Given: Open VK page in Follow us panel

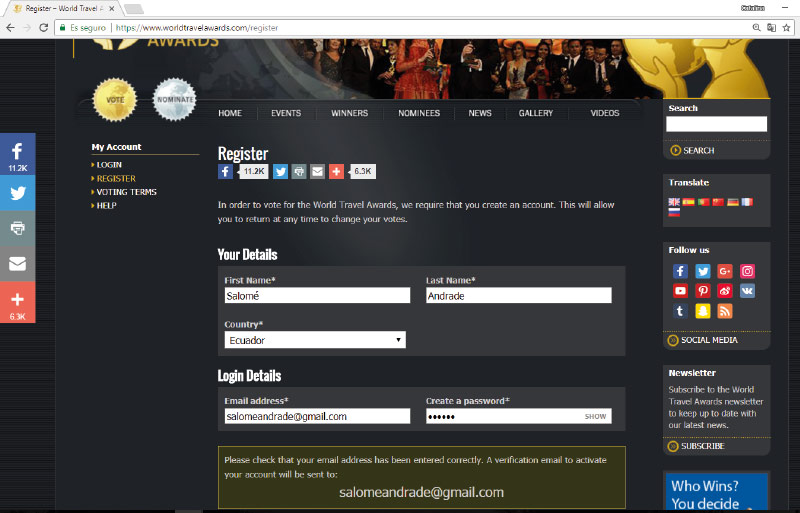Looking at the screenshot, I should point(747,291).
